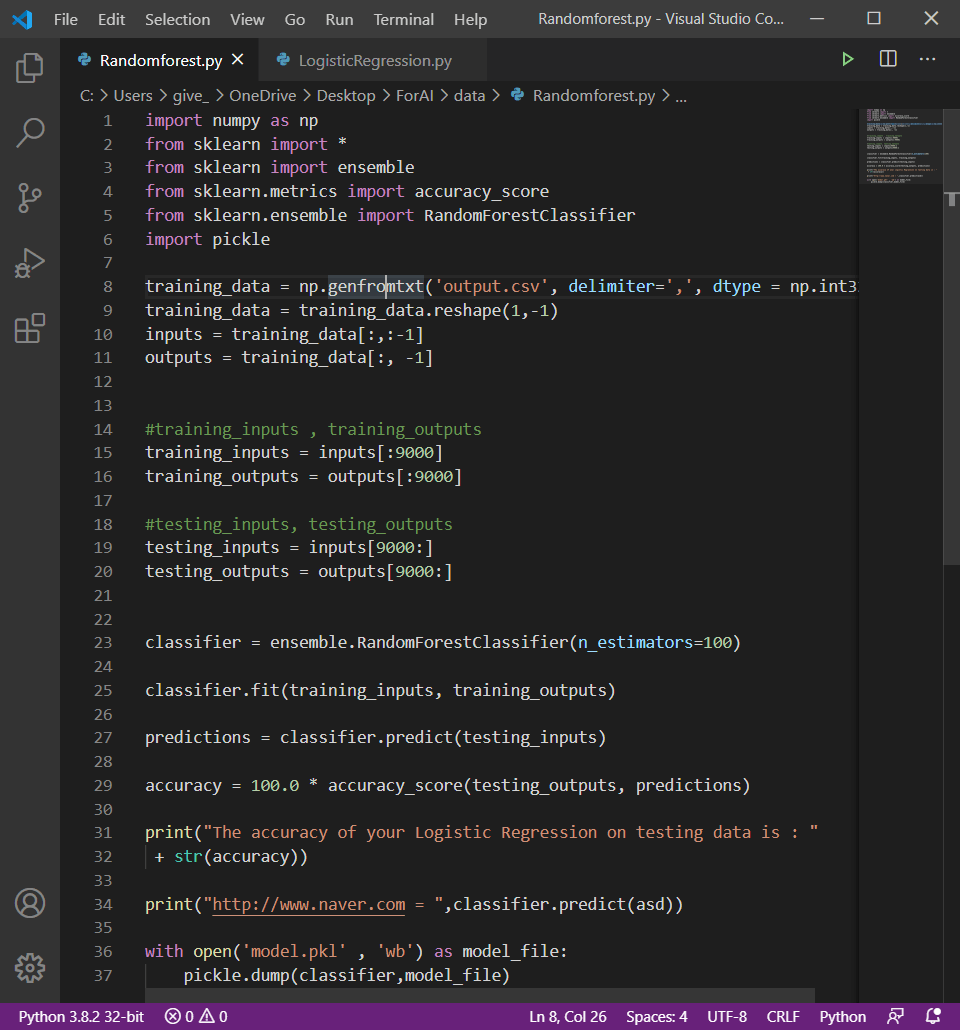960x1030 pixels.
Task: Open the Source Control view
Action: click(x=30, y=197)
